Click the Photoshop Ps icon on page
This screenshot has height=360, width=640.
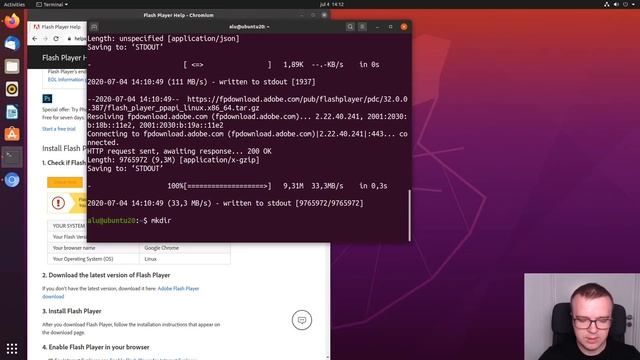point(47,98)
